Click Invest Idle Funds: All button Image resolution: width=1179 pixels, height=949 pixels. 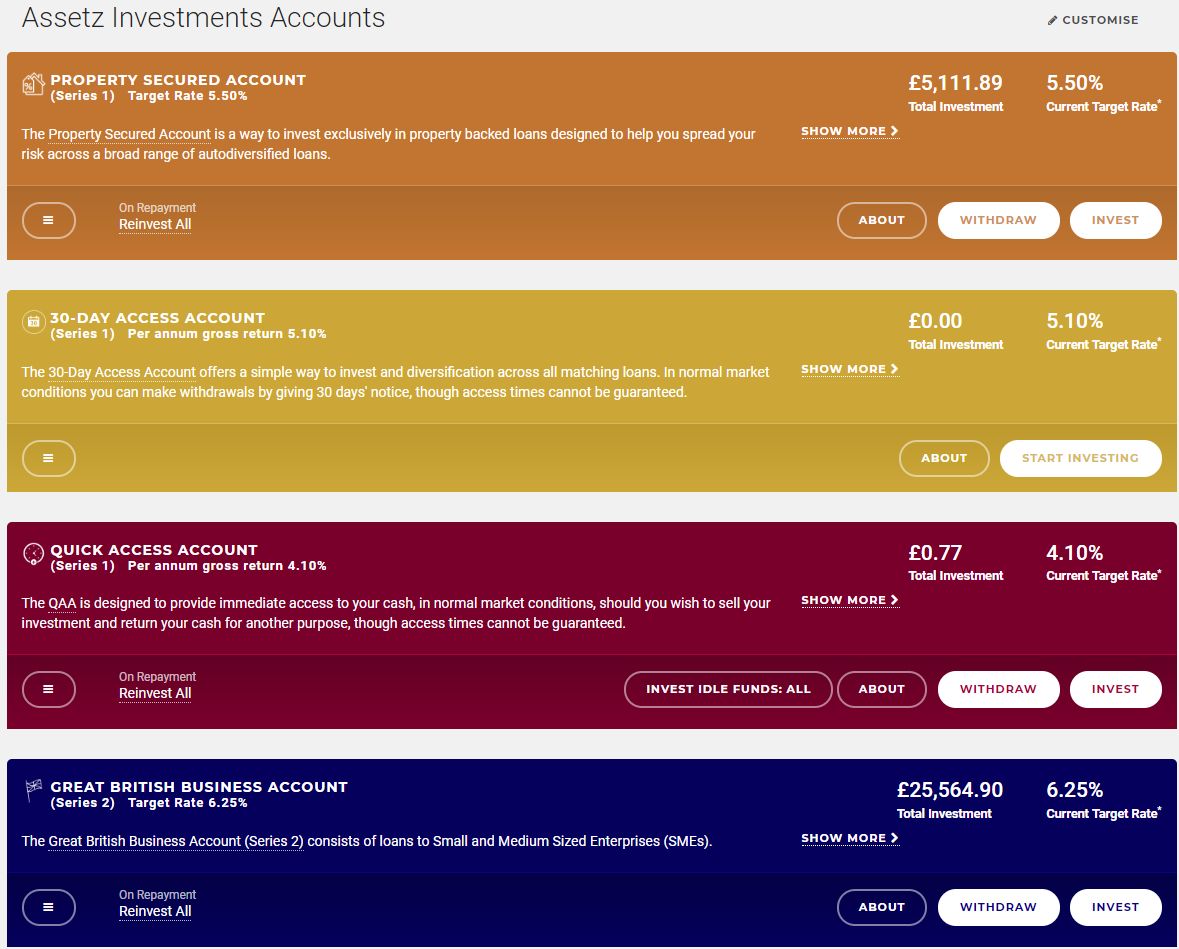click(728, 690)
